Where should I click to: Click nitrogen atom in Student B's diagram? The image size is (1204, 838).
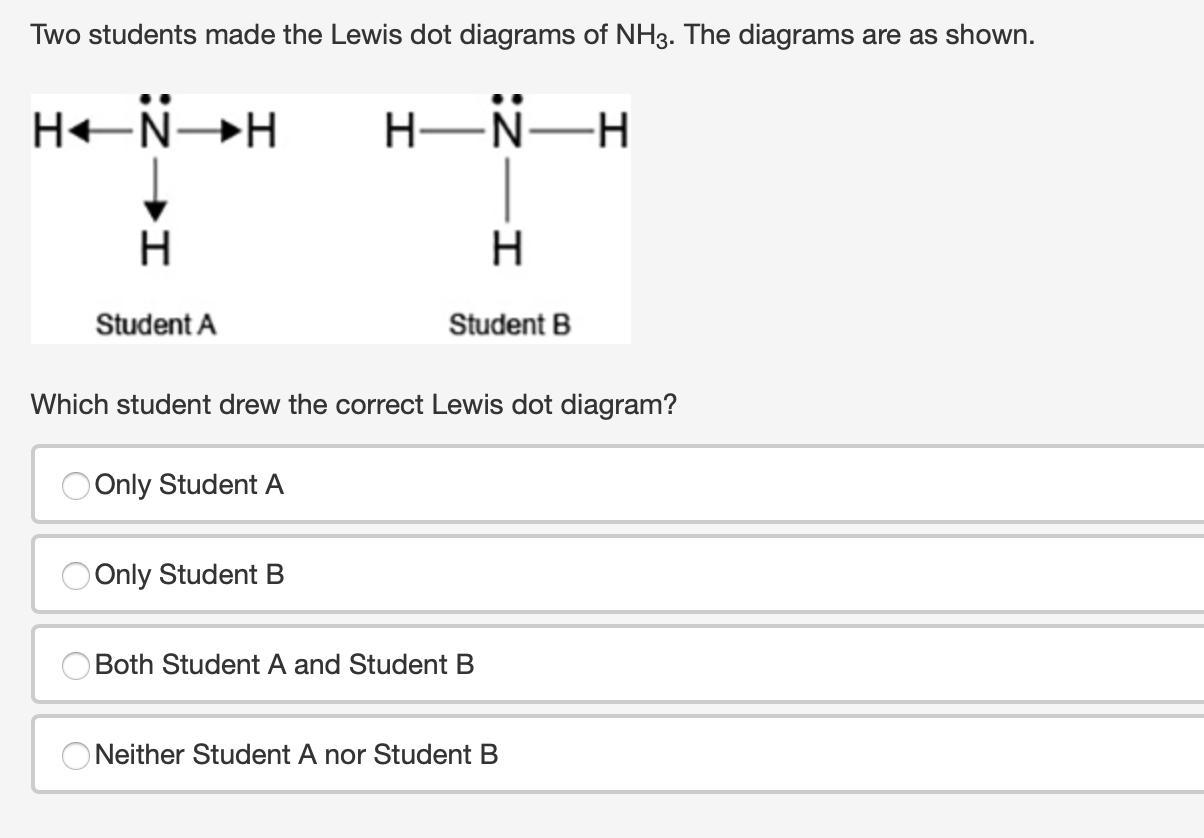[508, 132]
